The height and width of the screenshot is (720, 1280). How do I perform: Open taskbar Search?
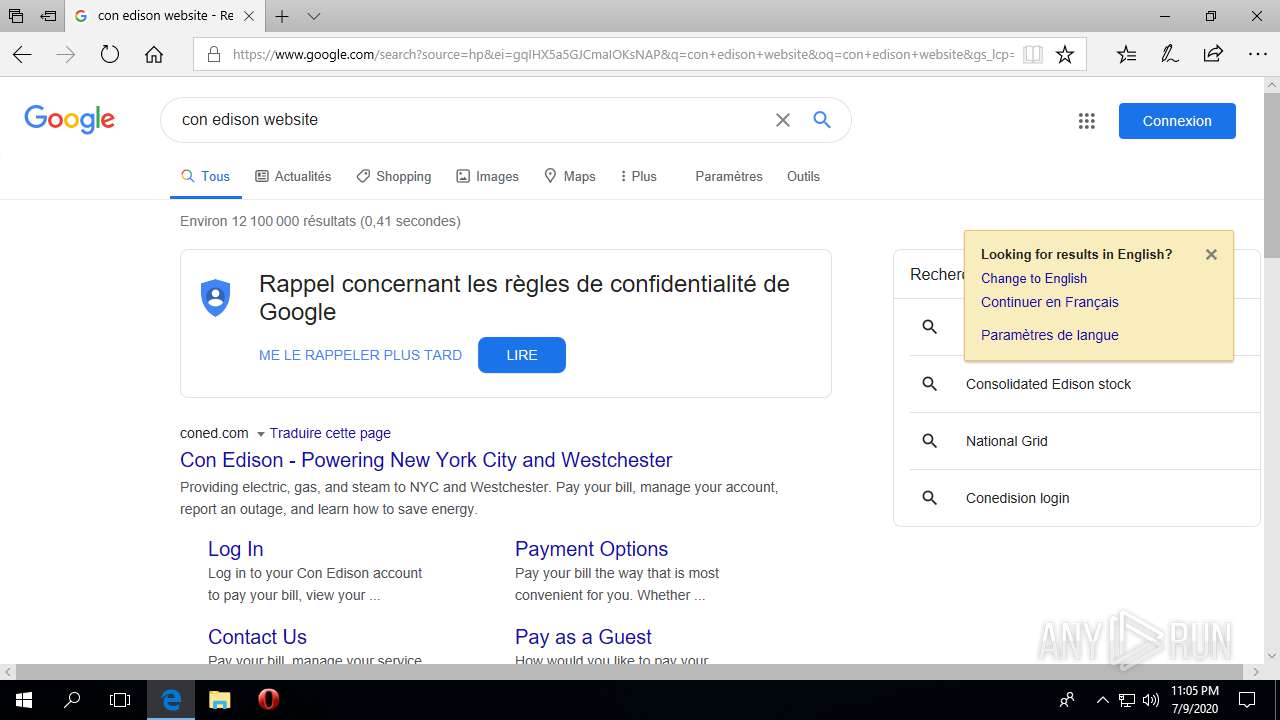tap(72, 700)
